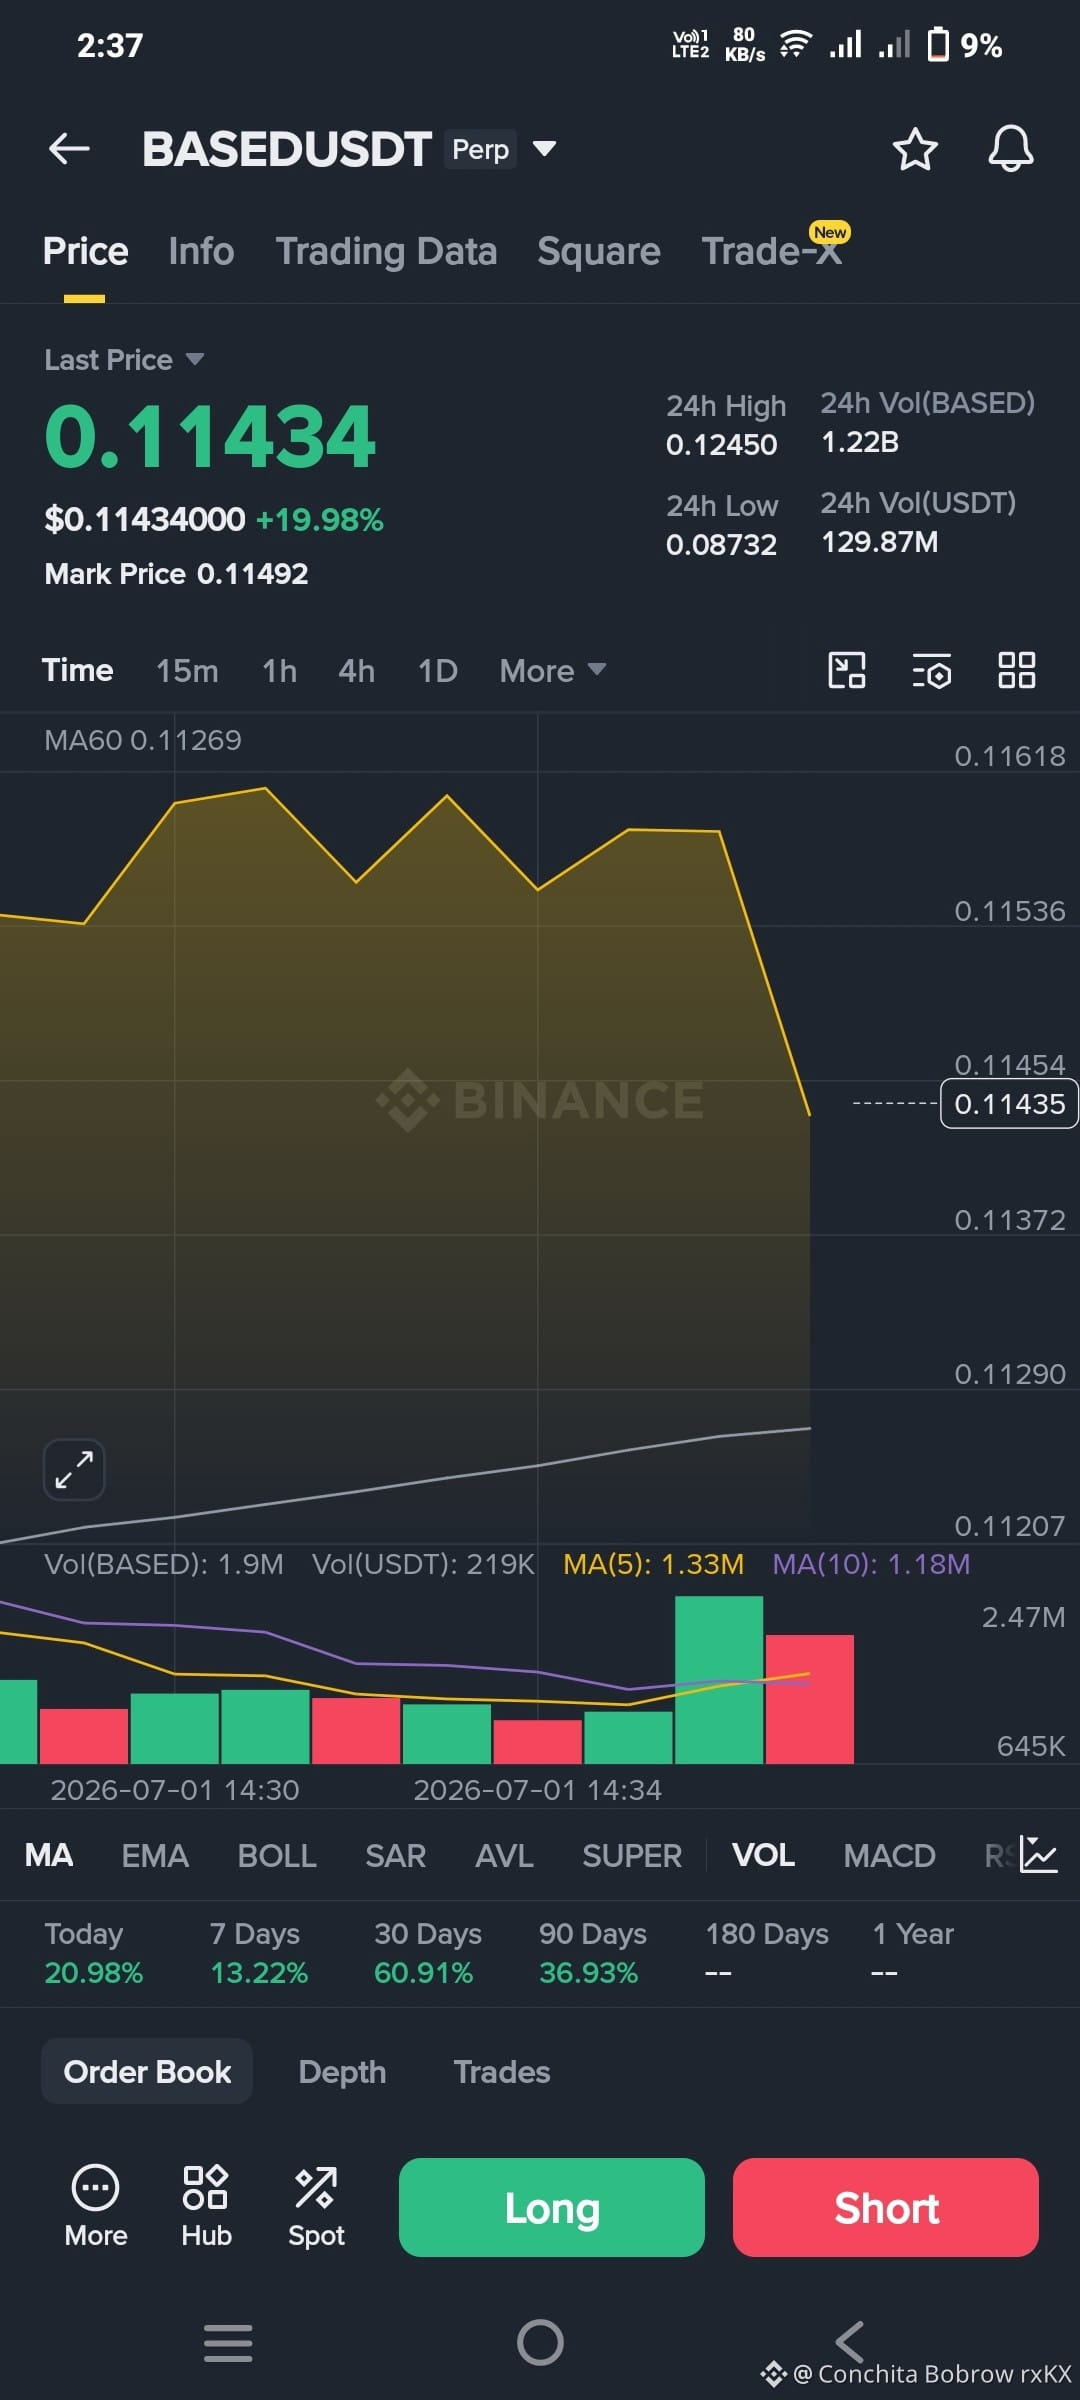Toggle SUPER indicator
This screenshot has width=1080, height=2400.
(x=632, y=1855)
